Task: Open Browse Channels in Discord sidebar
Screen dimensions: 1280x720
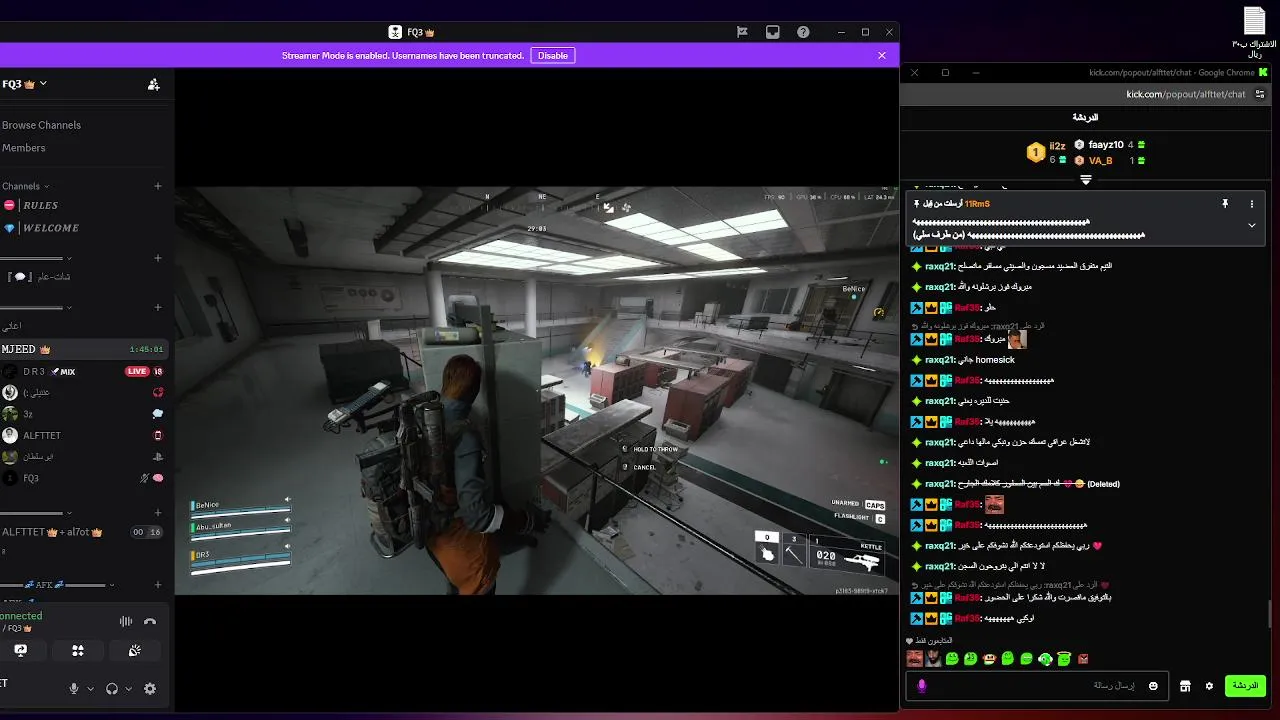Action: [x=41, y=125]
